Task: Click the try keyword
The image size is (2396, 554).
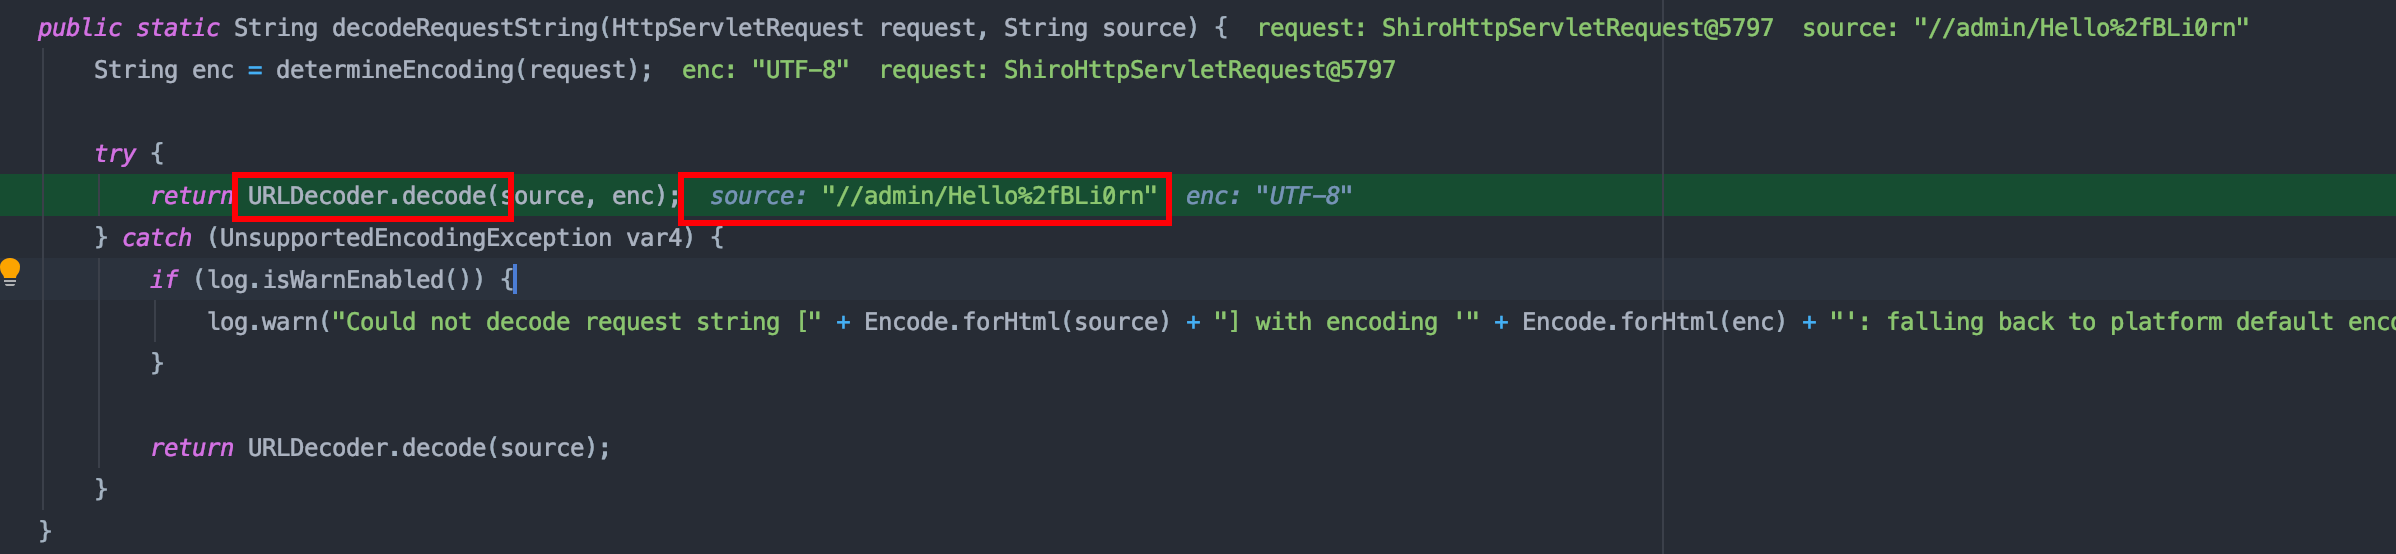Action: tap(114, 154)
